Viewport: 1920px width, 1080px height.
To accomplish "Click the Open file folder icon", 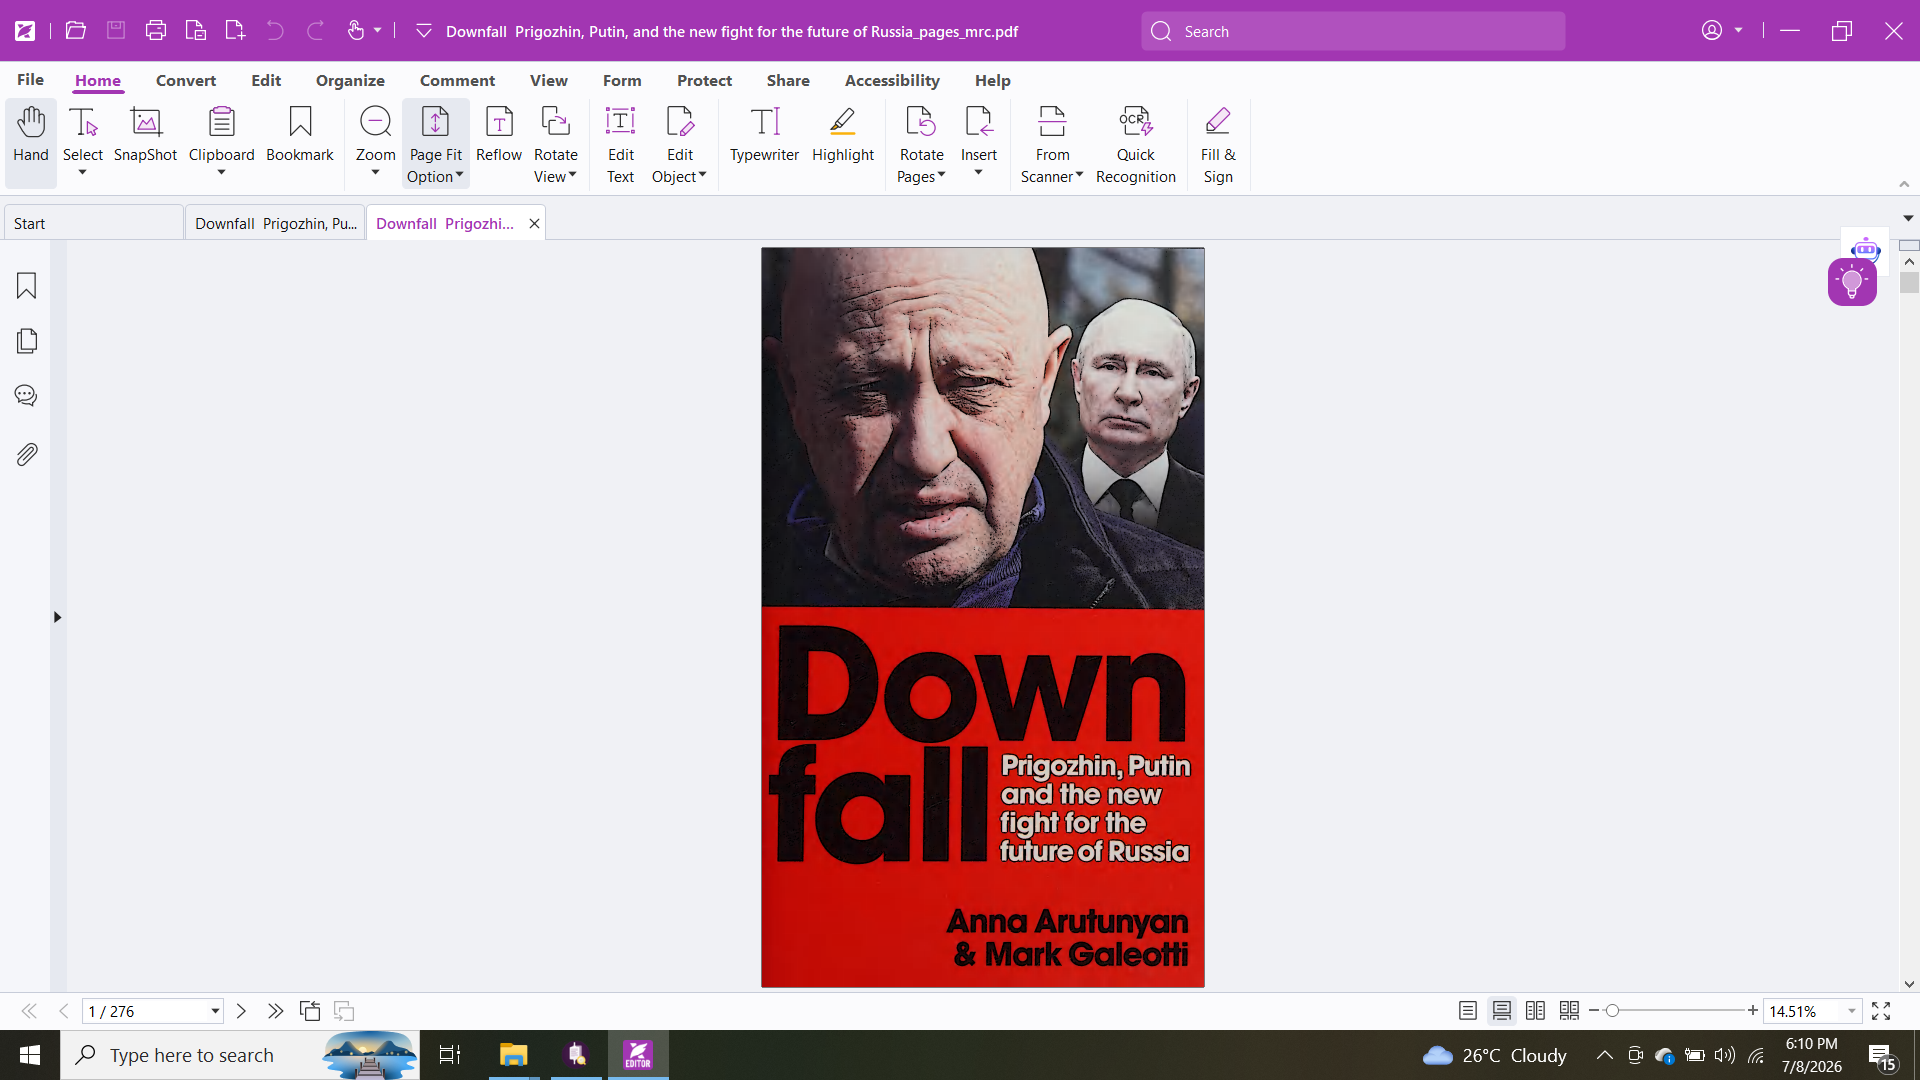I will click(76, 31).
